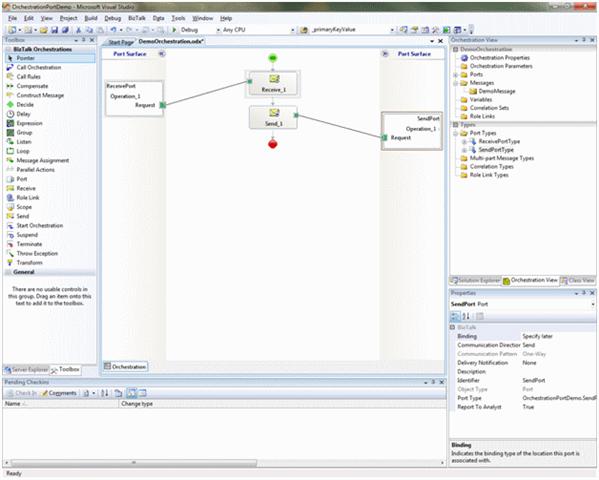Collapse the BizTalk properties category

[453, 328]
